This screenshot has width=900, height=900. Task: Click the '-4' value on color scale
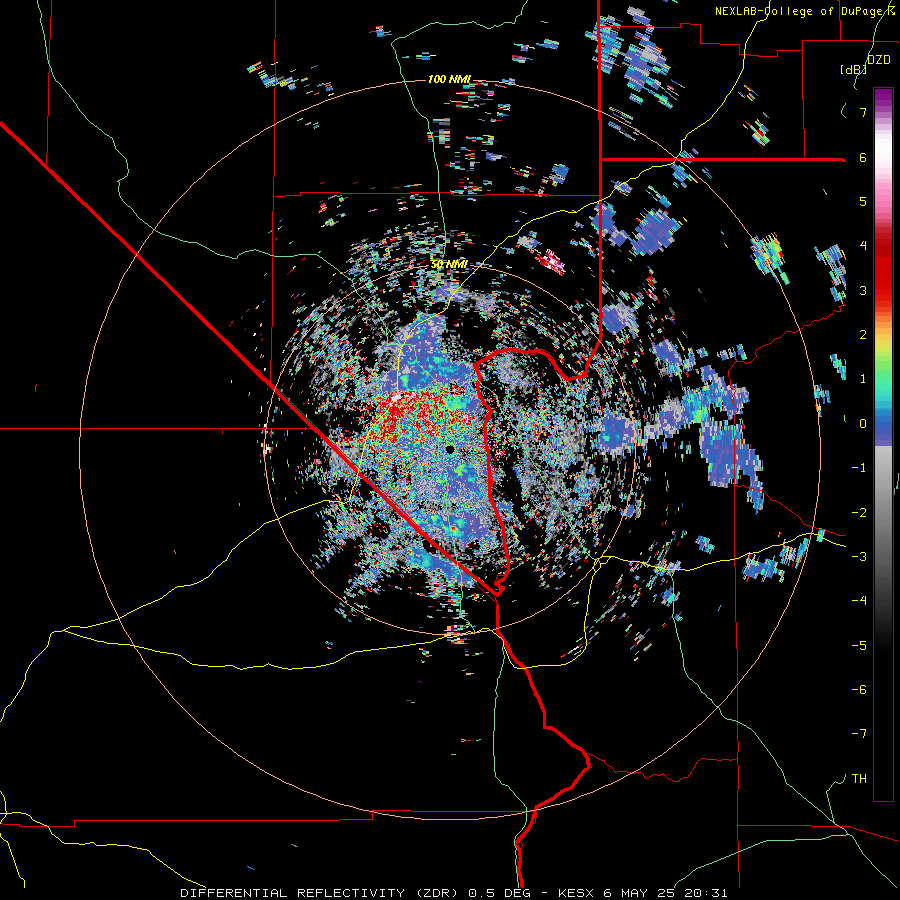coord(859,601)
